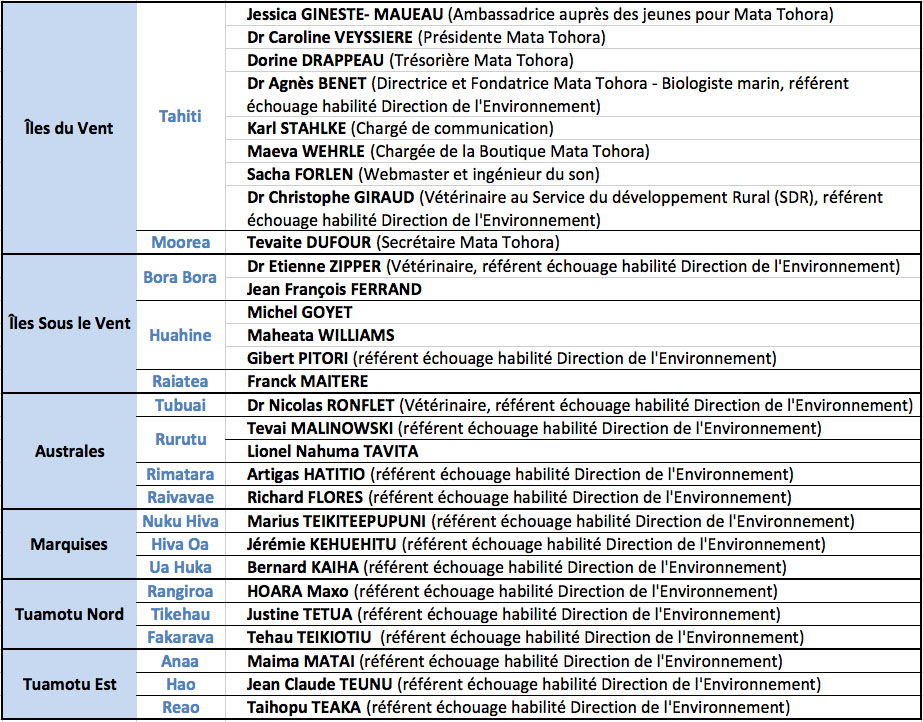
Task: Select the Dr Caroline VEYSSIERE row
Action: tap(425, 38)
